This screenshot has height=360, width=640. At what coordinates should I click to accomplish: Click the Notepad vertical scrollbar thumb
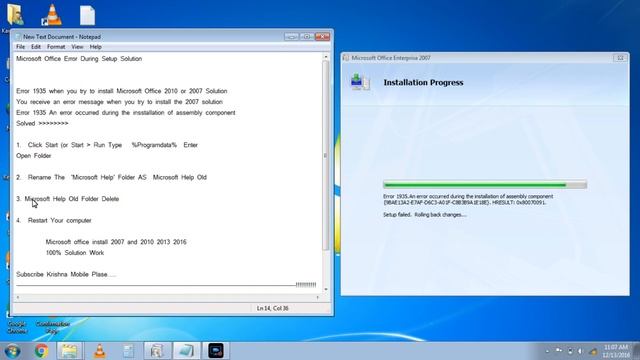tap(326, 156)
